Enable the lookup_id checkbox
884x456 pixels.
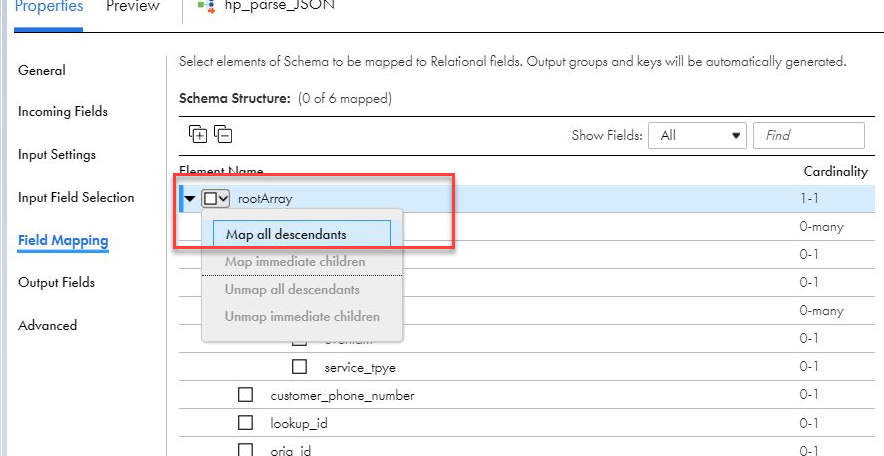coord(245,423)
